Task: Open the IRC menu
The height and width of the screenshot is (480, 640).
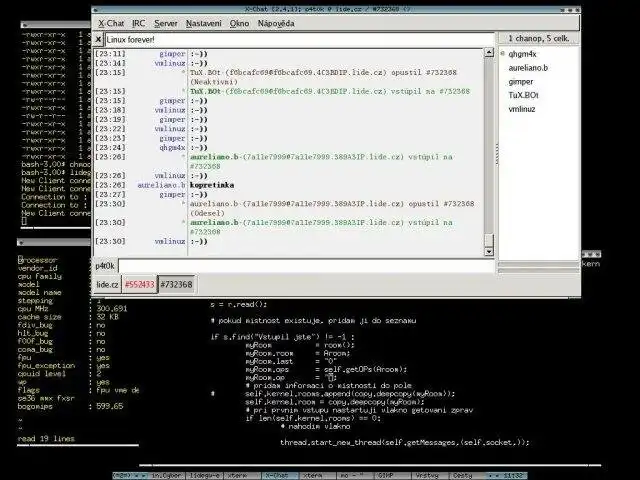Action: [x=138, y=24]
